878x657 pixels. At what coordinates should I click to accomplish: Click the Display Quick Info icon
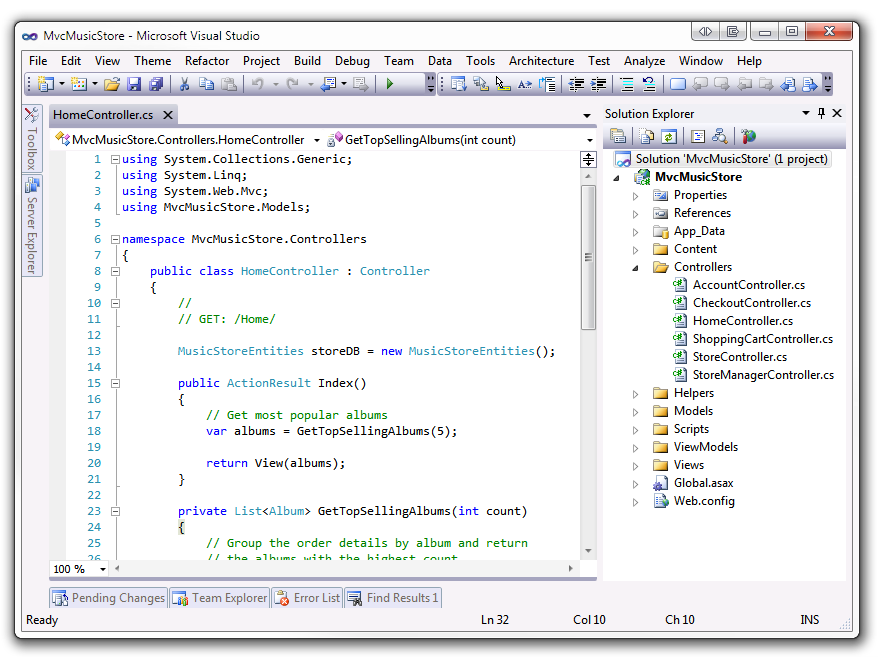coord(503,84)
